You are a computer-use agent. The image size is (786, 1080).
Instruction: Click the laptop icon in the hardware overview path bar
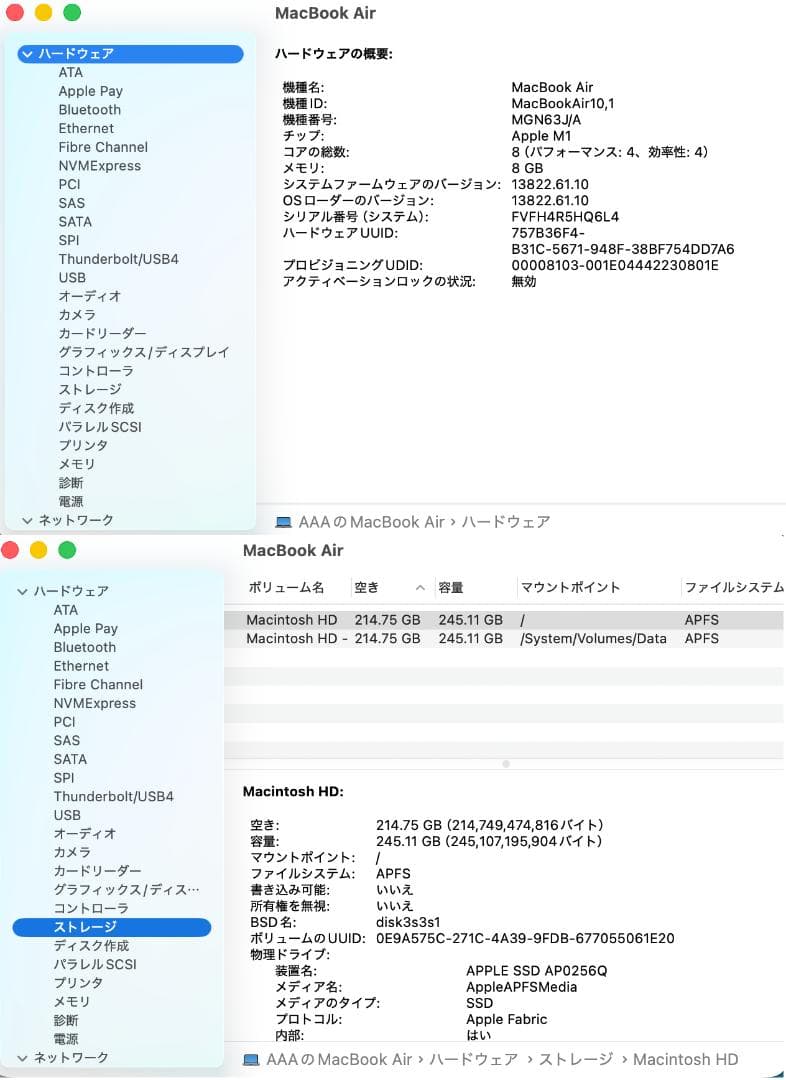tap(283, 522)
